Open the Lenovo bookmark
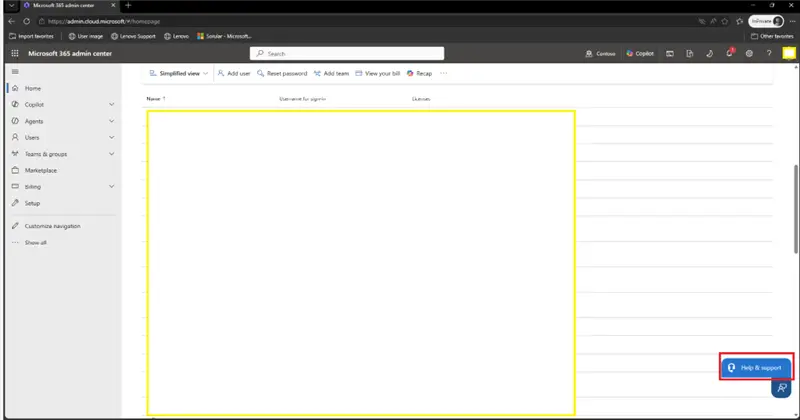The width and height of the screenshot is (800, 420). [x=177, y=36]
